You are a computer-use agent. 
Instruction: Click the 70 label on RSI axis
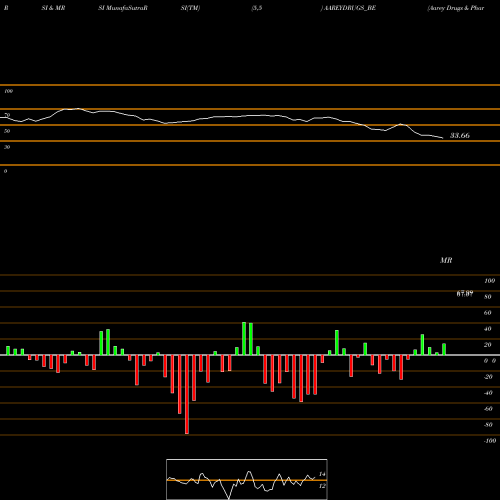pyautogui.click(x=7, y=115)
